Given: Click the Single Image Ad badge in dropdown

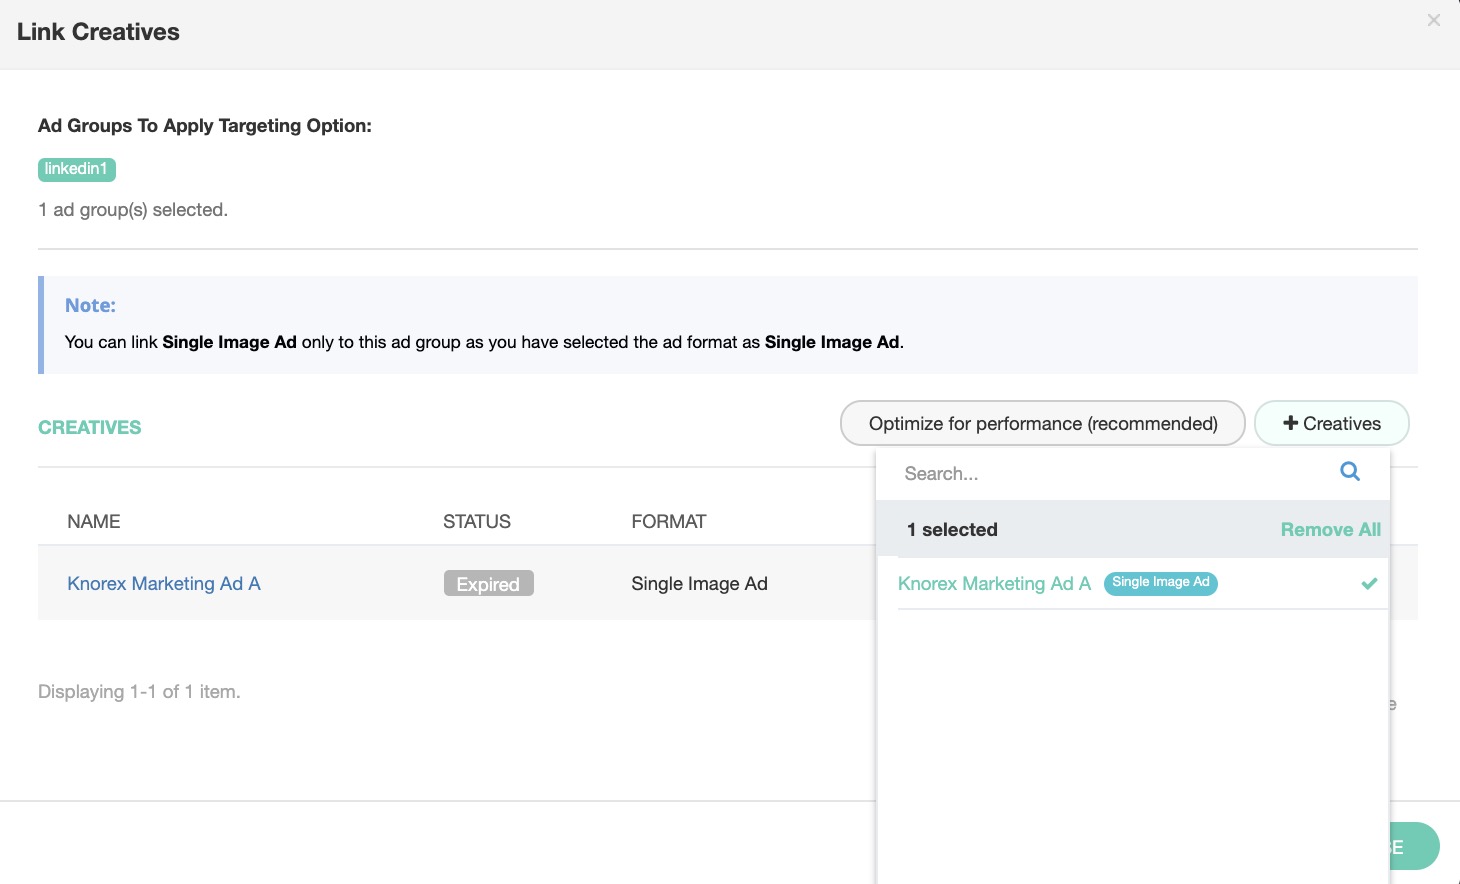Looking at the screenshot, I should [x=1160, y=582].
